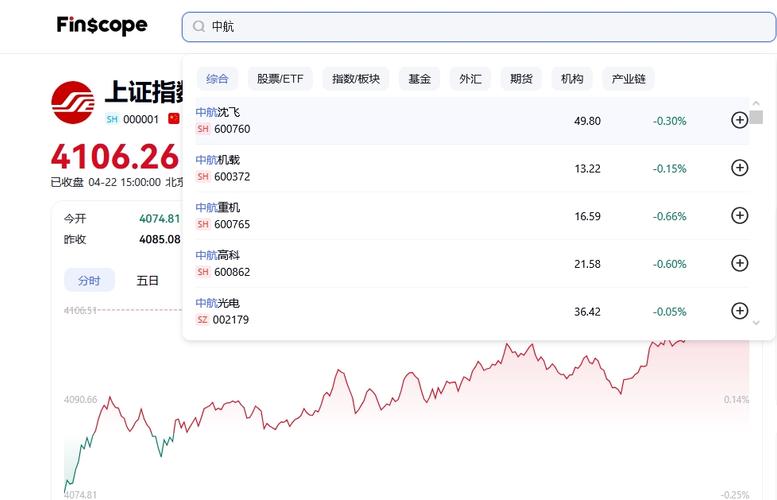
Task: Open the 中航重机 search result
Action: click(472, 216)
